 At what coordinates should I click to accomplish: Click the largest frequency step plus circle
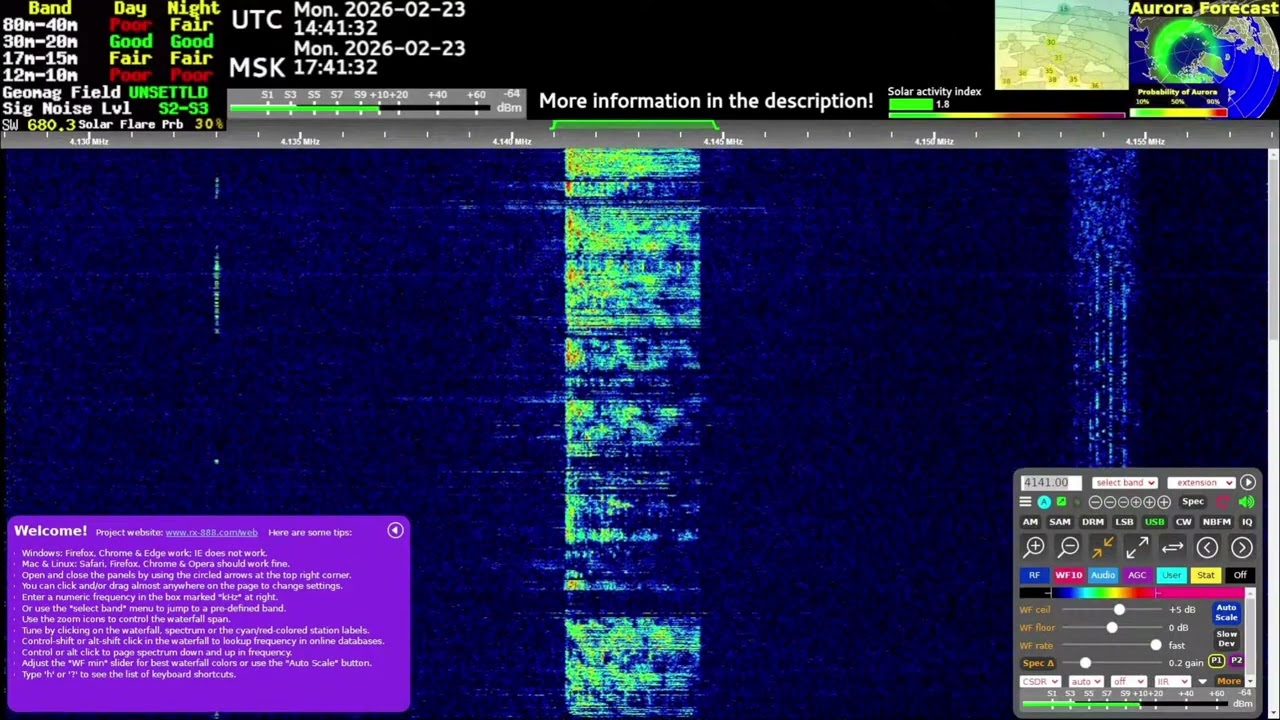point(1164,502)
